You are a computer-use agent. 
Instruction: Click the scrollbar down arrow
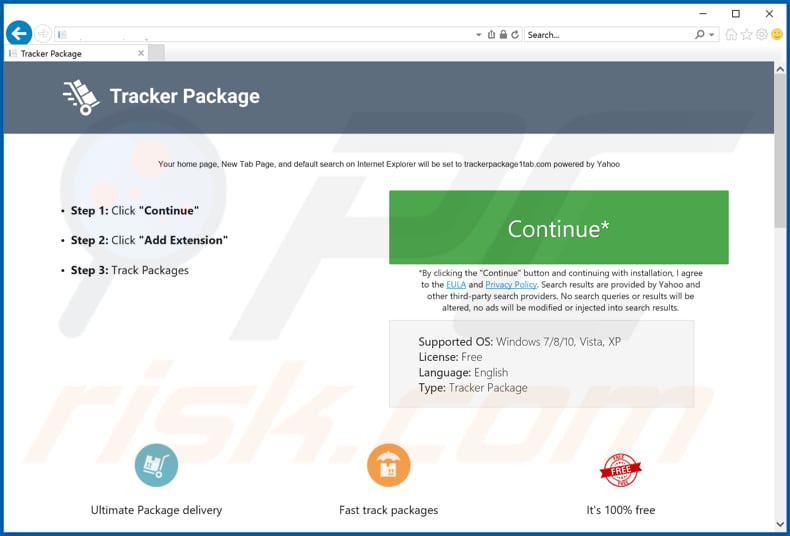[780, 525]
